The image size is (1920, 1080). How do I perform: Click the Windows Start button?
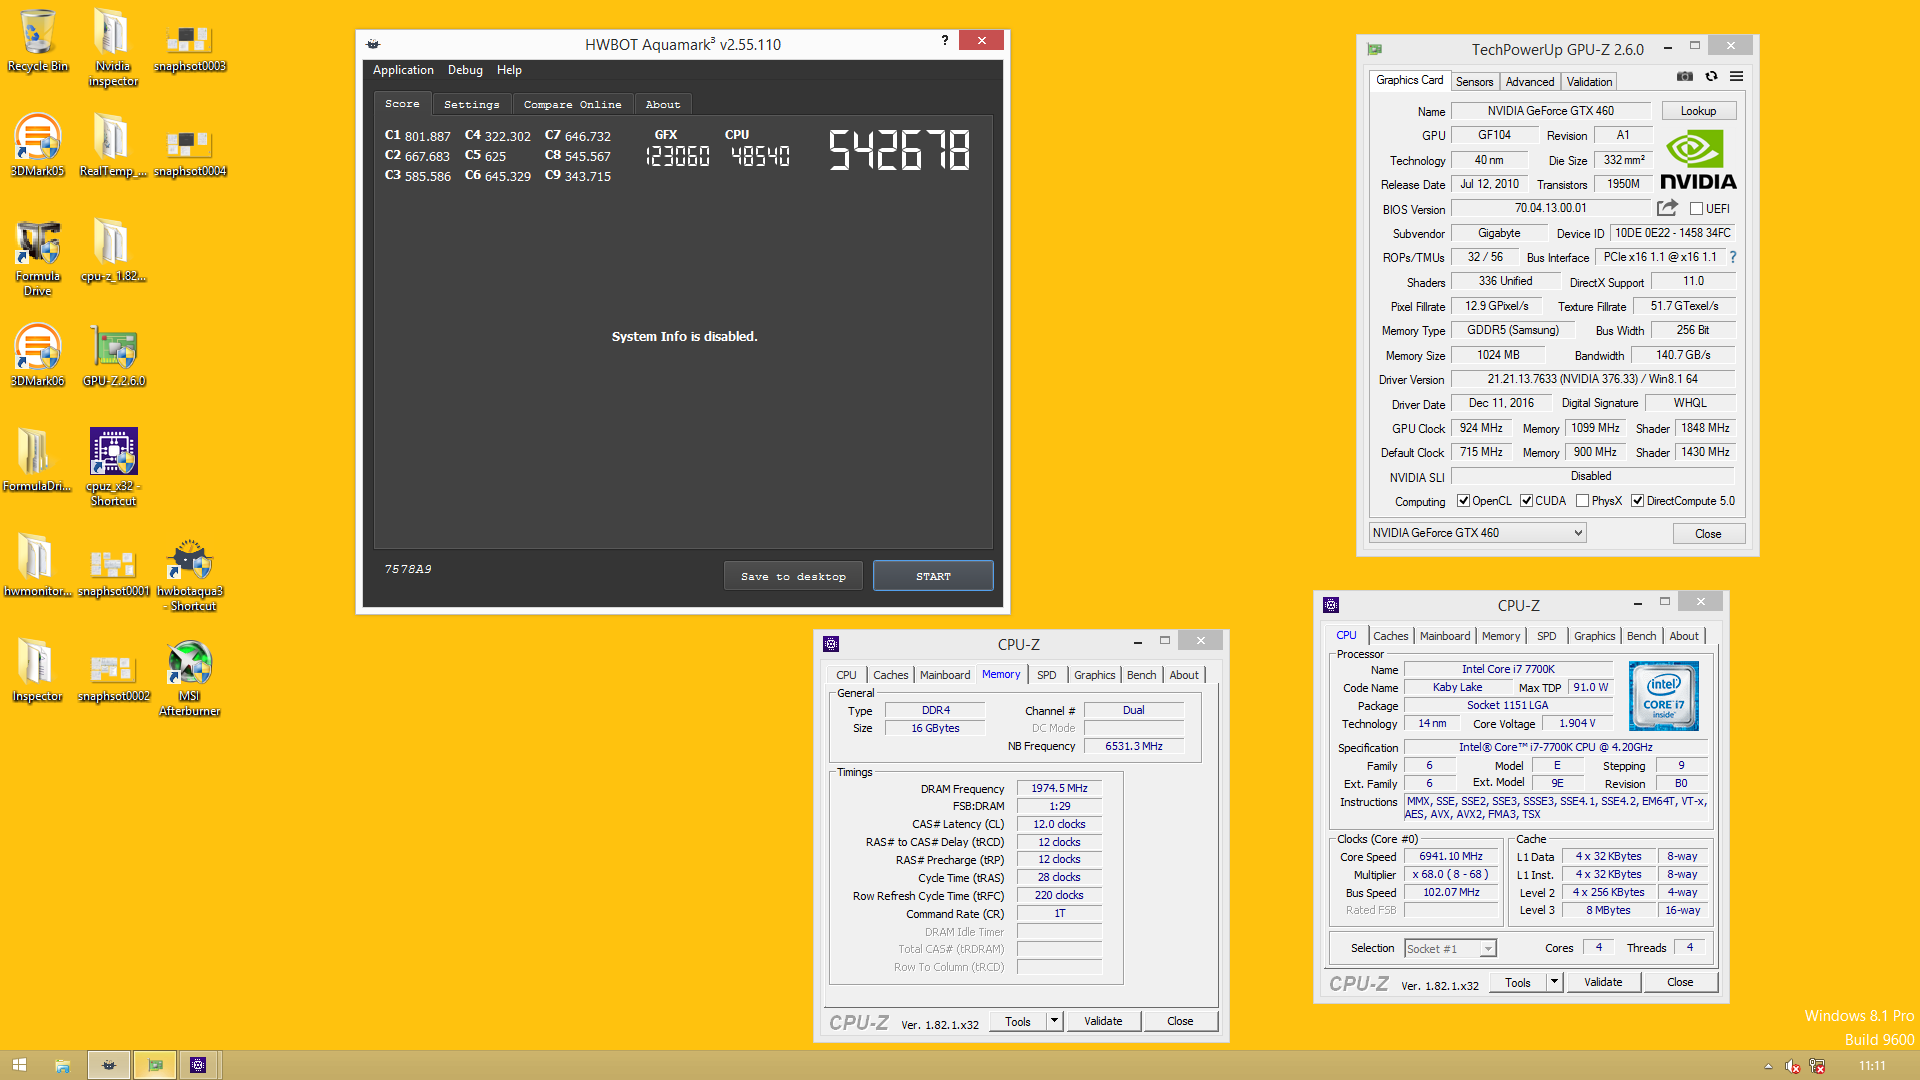click(19, 1065)
